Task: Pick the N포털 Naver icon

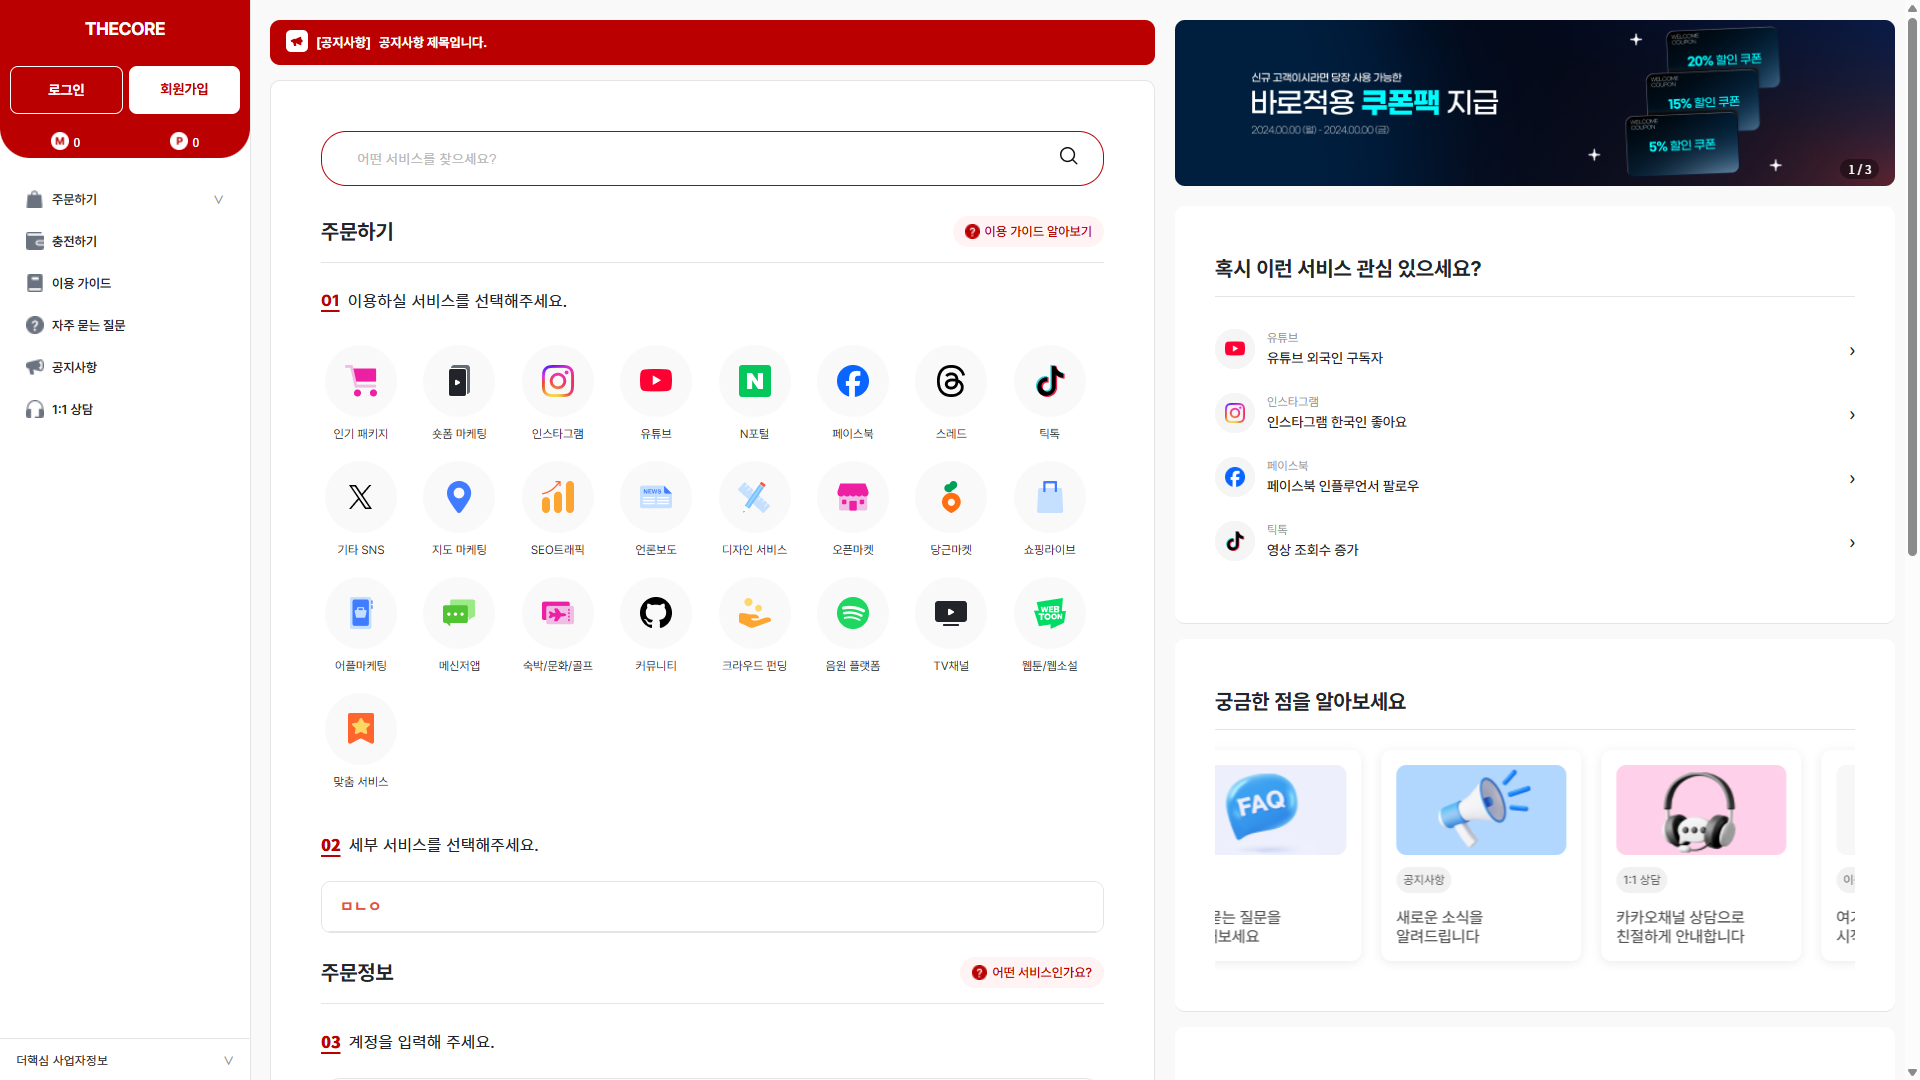Action: pyautogui.click(x=755, y=381)
